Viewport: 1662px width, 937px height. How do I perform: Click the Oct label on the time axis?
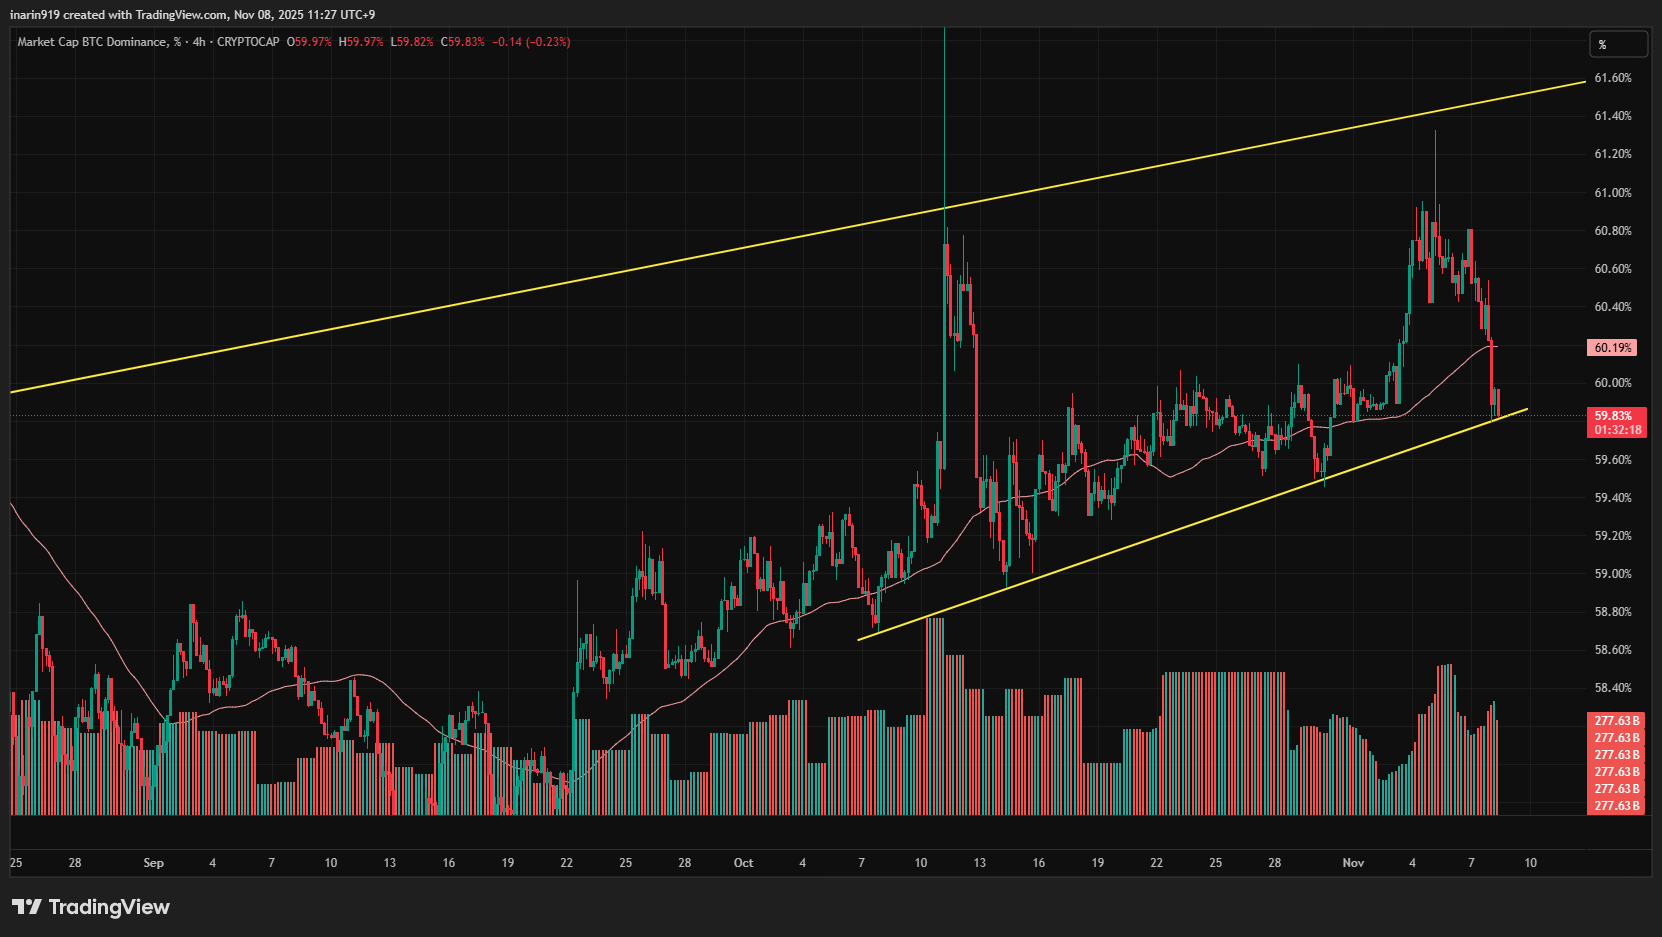click(x=743, y=863)
